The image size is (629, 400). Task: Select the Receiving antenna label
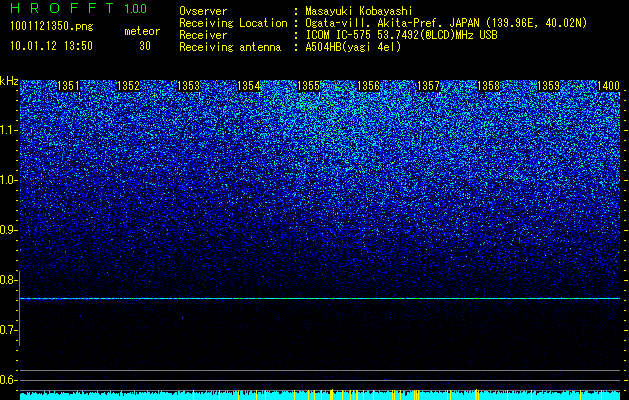click(230, 47)
